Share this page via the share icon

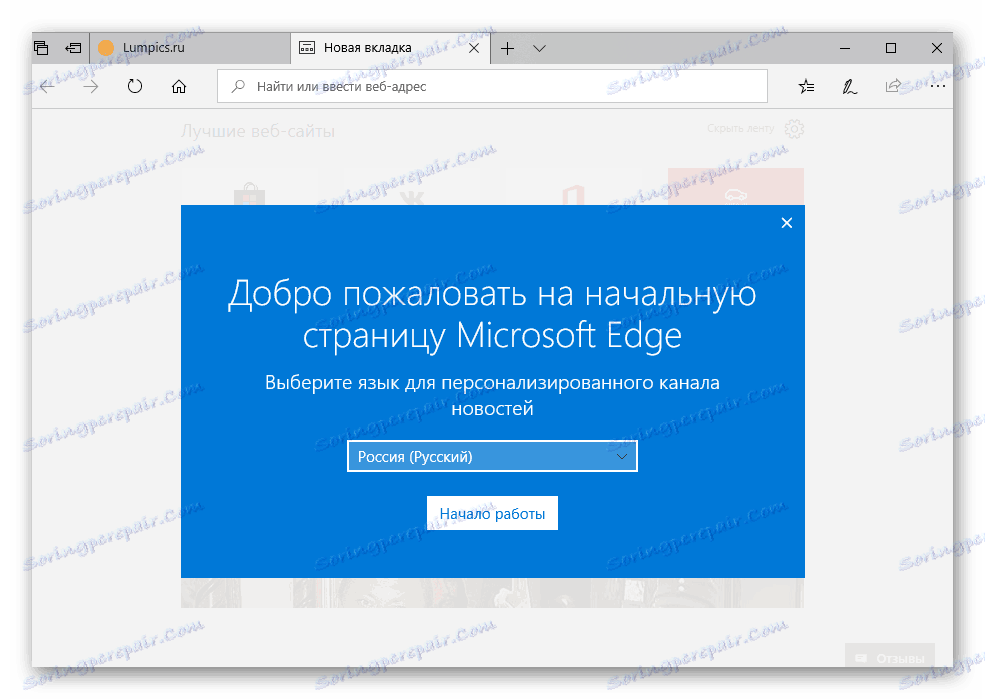(x=893, y=86)
